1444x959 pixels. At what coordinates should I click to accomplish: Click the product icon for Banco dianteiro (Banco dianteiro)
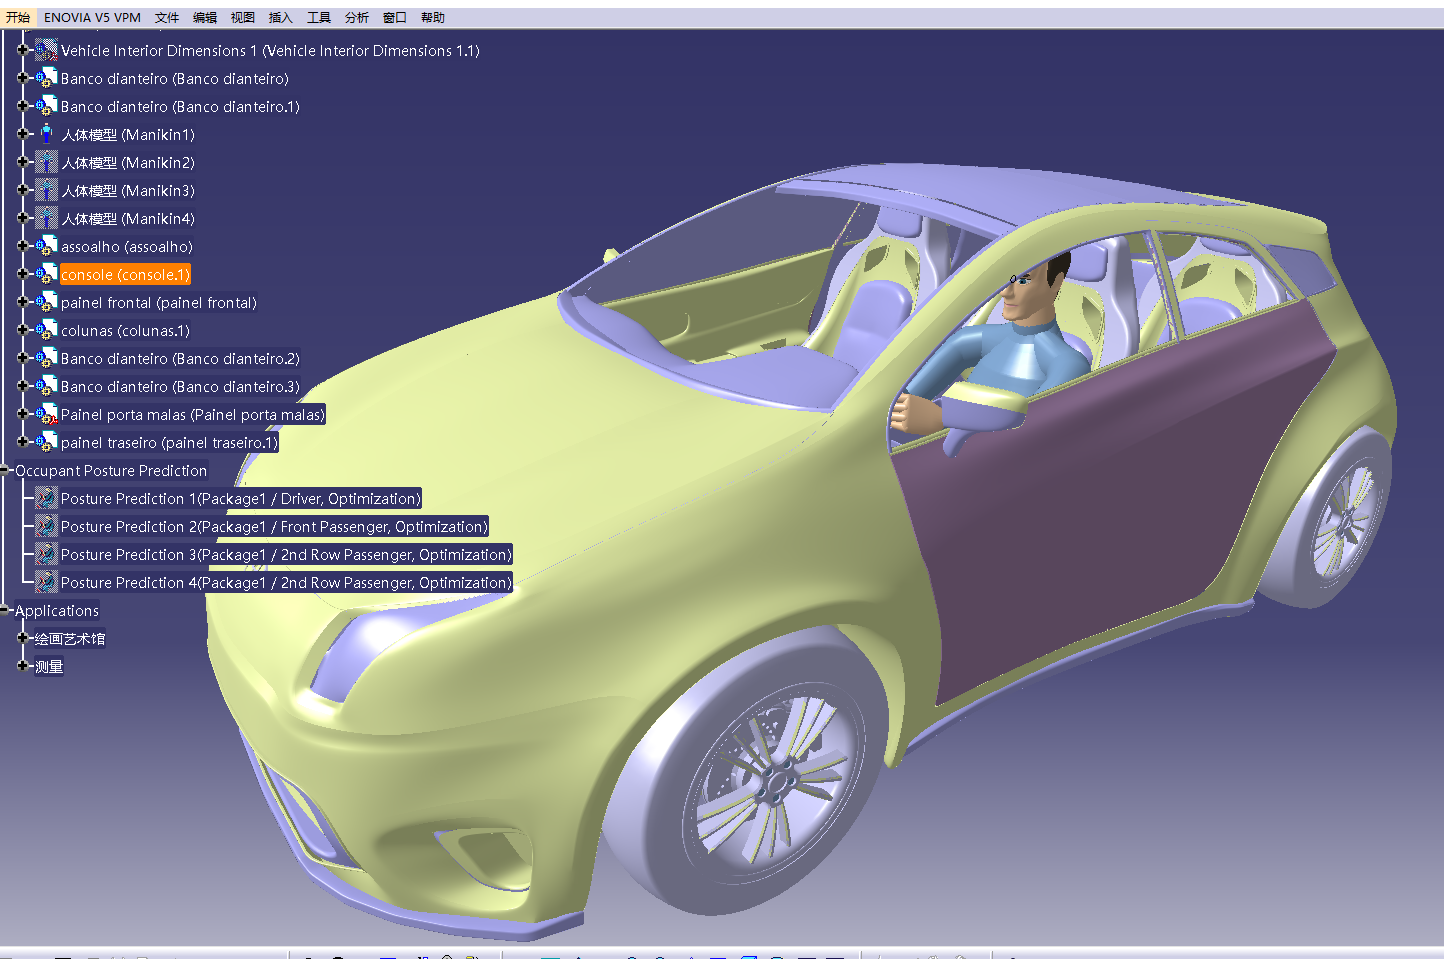click(x=46, y=78)
